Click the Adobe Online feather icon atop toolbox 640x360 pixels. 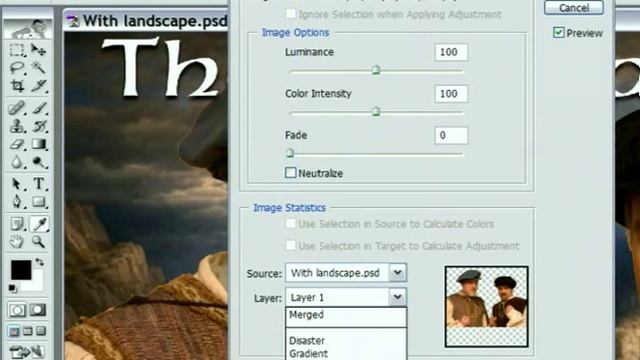(x=29, y=29)
